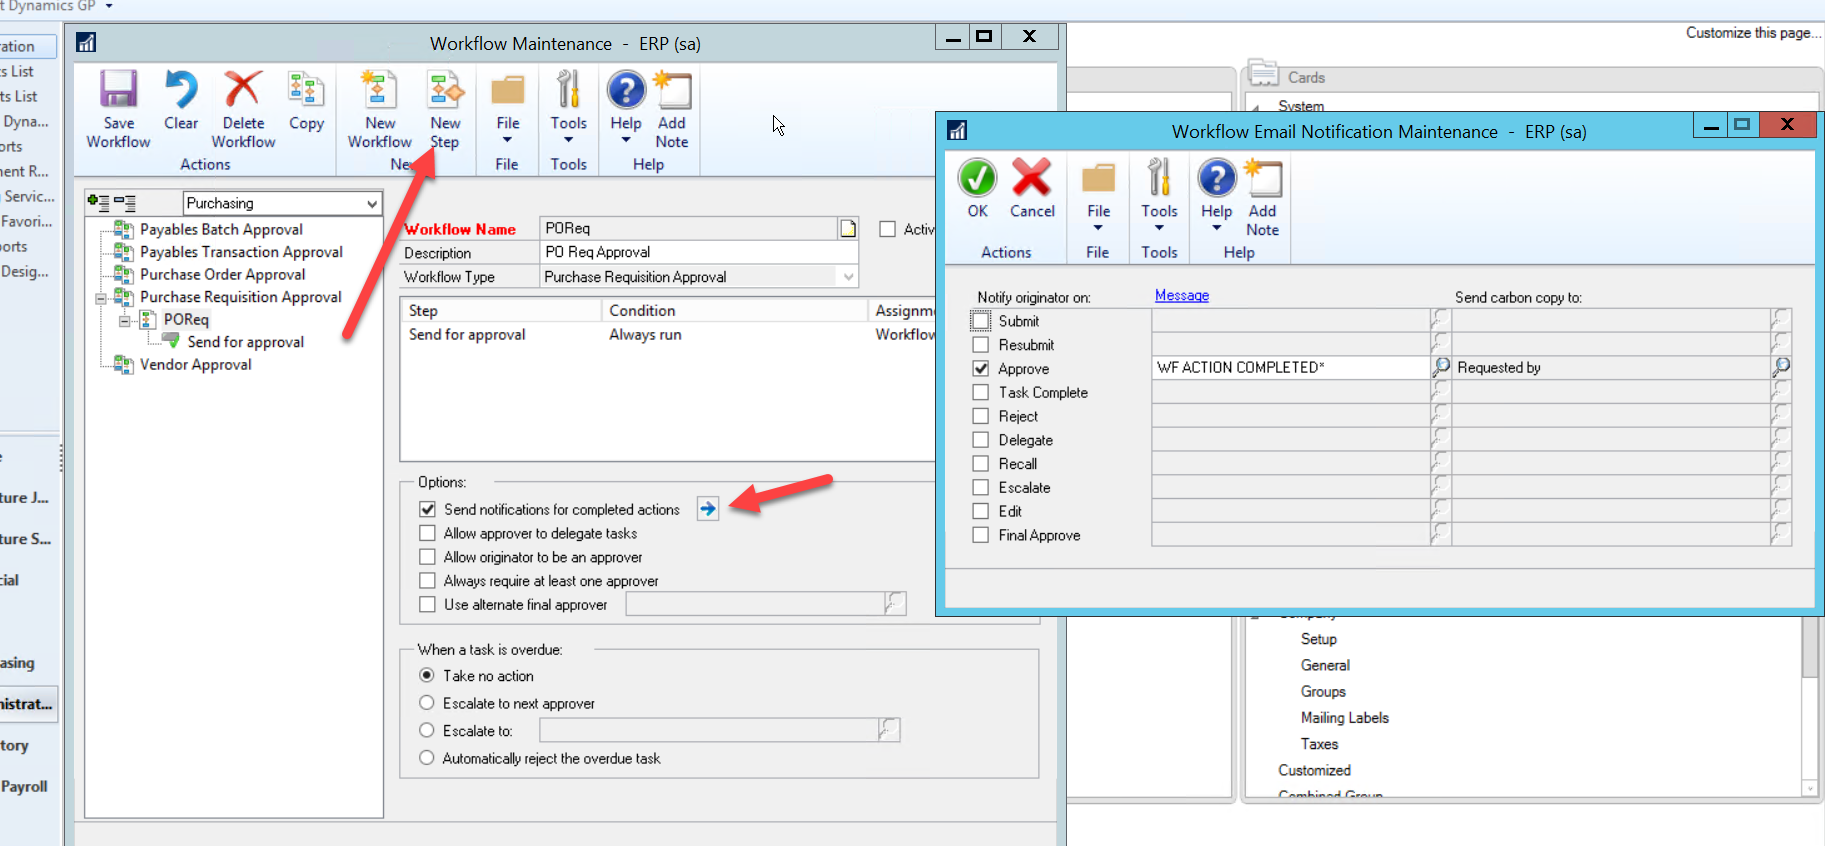Enable Allow approver to delegate tasks
Image resolution: width=1825 pixels, height=846 pixels.
point(428,533)
